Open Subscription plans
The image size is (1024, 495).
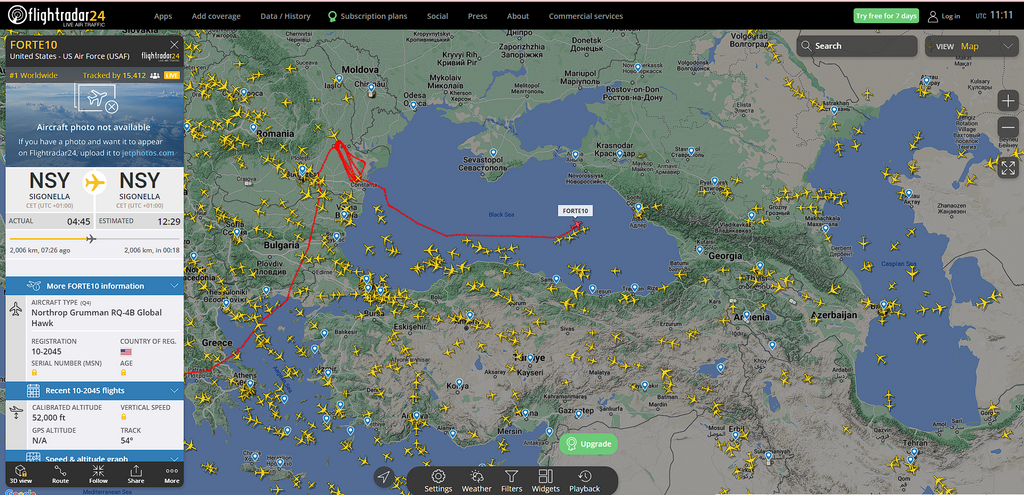tap(368, 16)
